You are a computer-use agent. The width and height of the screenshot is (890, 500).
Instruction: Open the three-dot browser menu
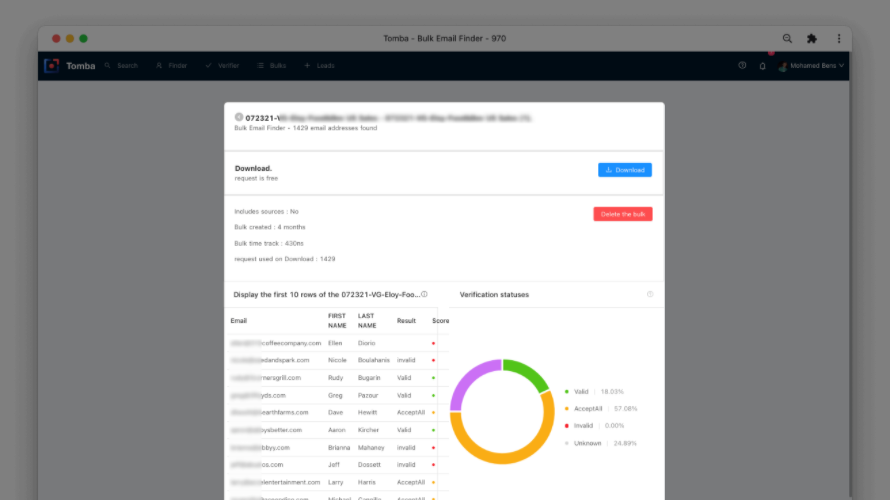click(839, 39)
